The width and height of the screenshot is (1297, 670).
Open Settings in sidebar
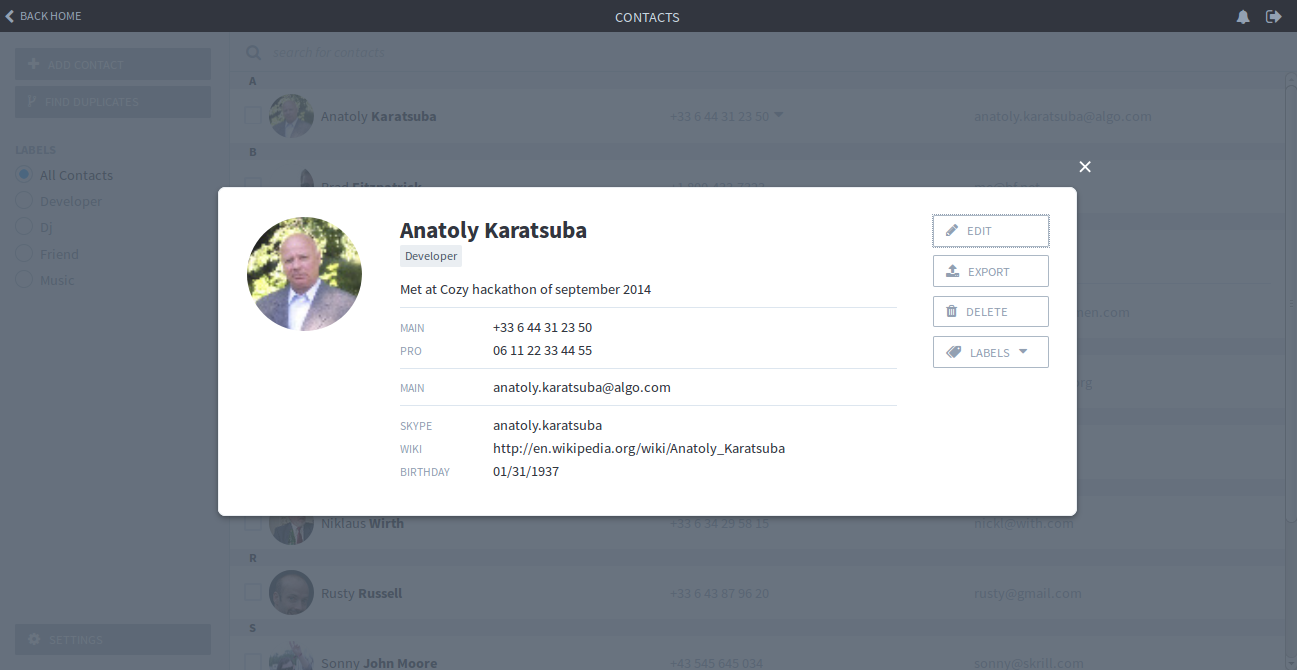tap(113, 639)
